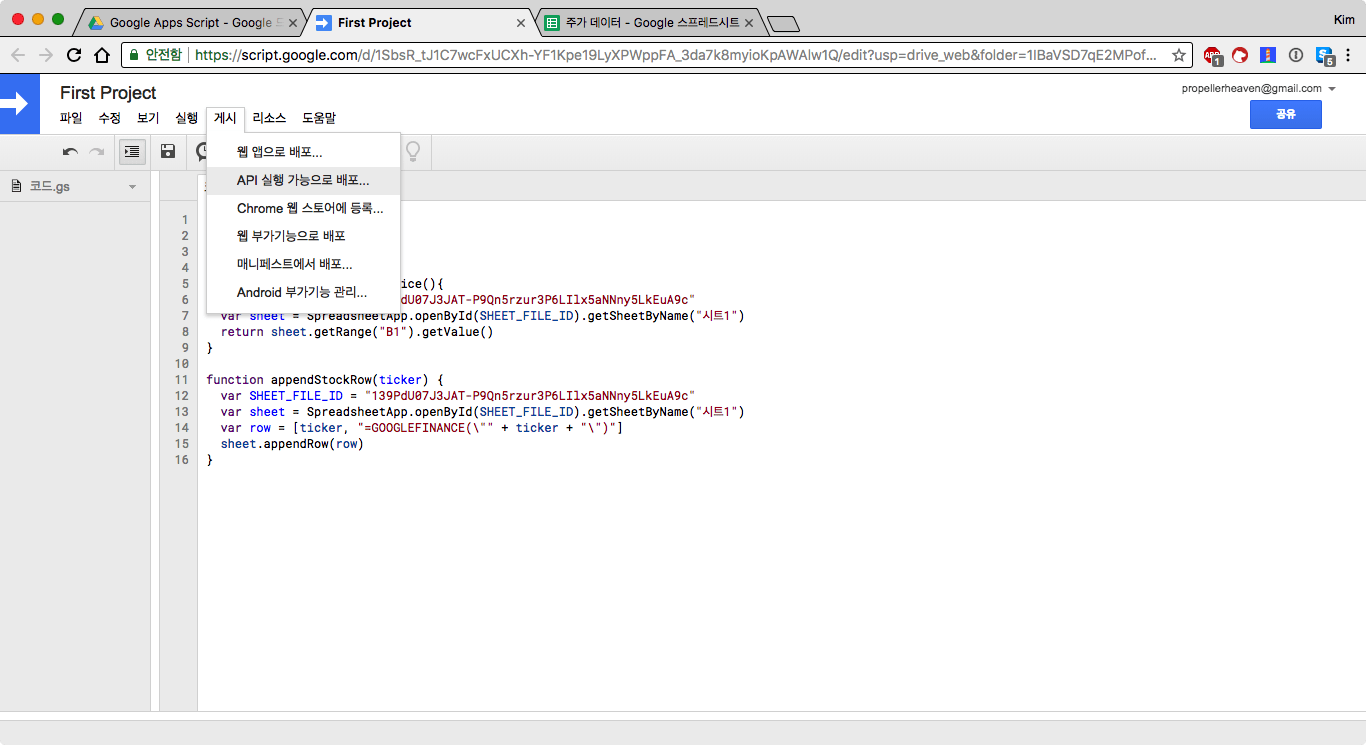
Task: Reload the page in the browser
Action: coord(74,55)
